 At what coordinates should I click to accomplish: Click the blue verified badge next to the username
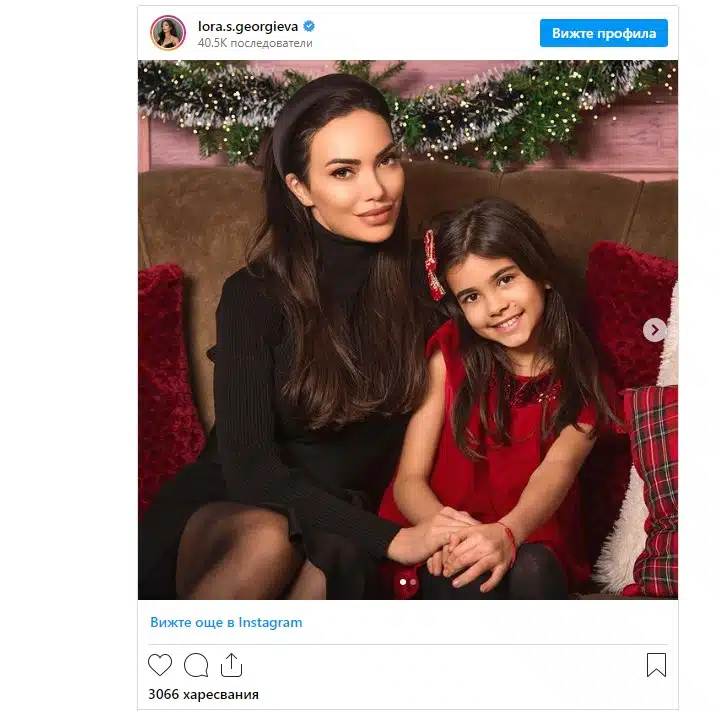point(309,26)
